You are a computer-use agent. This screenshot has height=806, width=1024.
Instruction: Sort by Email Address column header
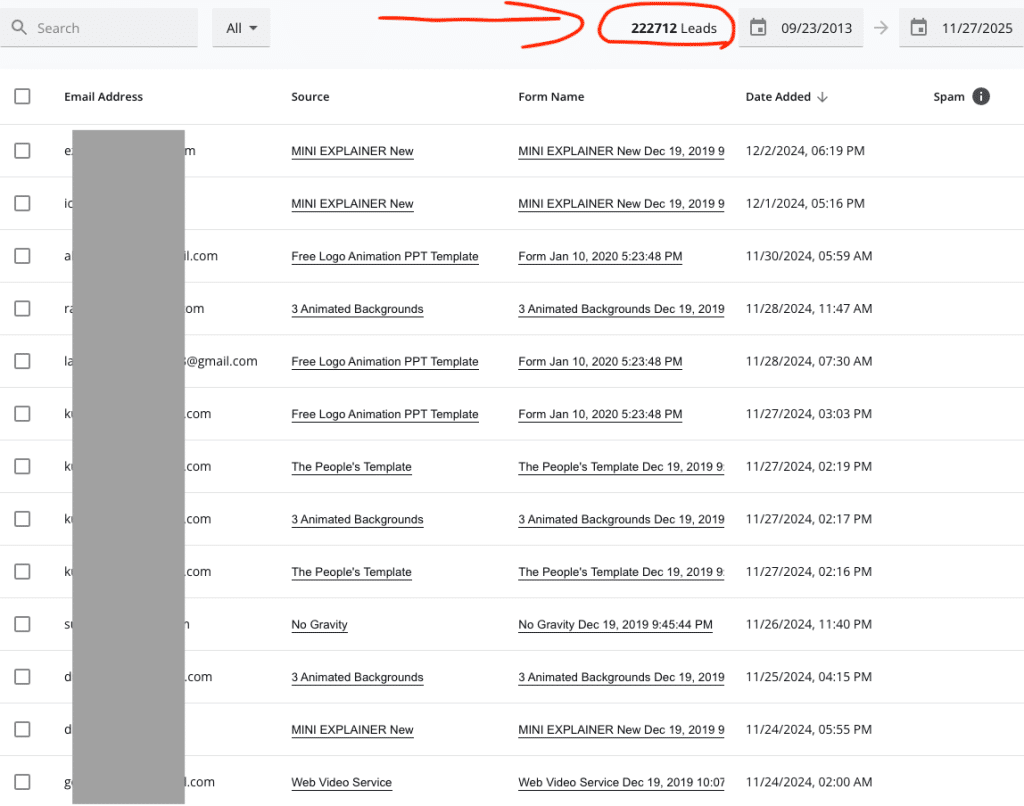[x=103, y=97]
